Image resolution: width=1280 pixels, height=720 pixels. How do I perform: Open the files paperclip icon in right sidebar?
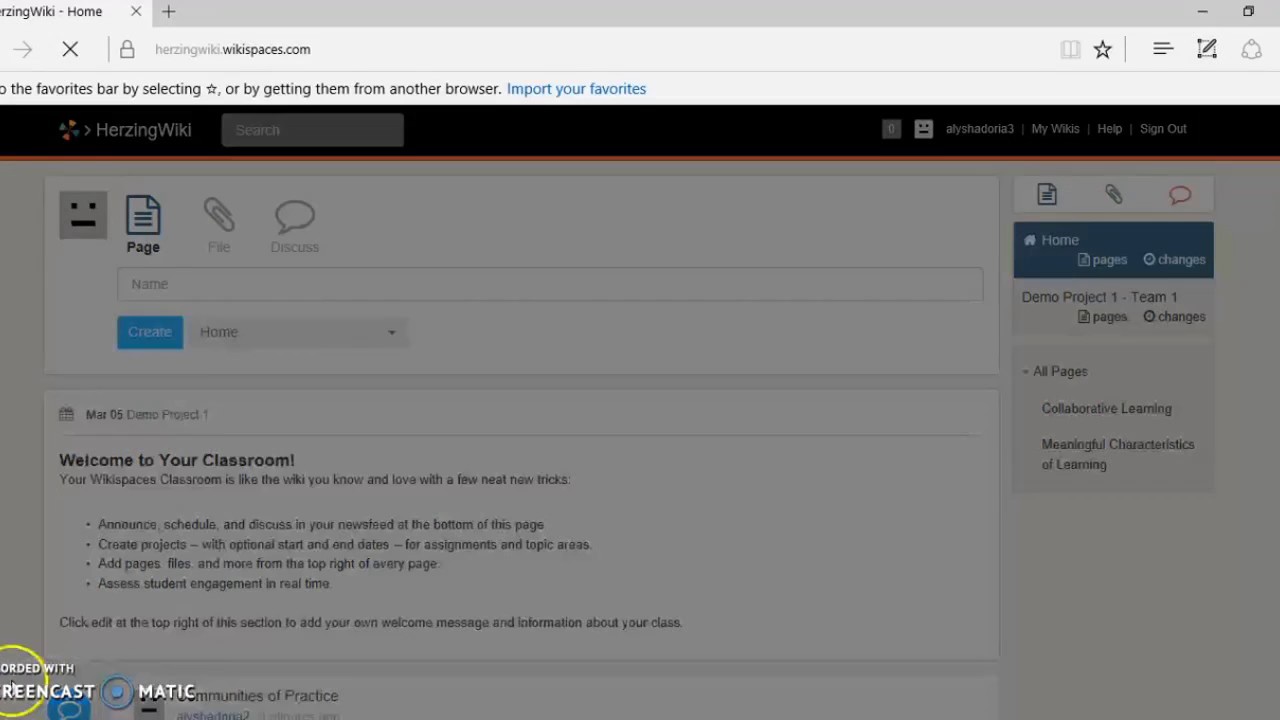click(x=1113, y=195)
